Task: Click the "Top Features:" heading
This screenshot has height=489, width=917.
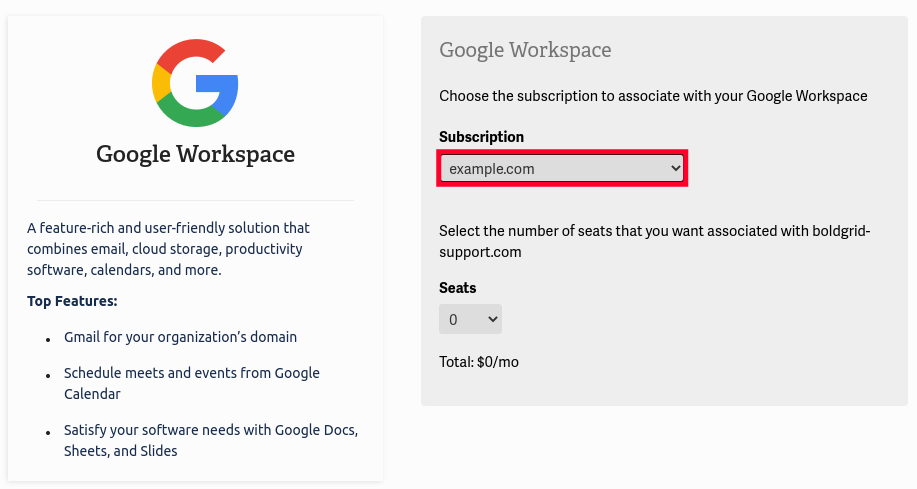Action: 72,300
